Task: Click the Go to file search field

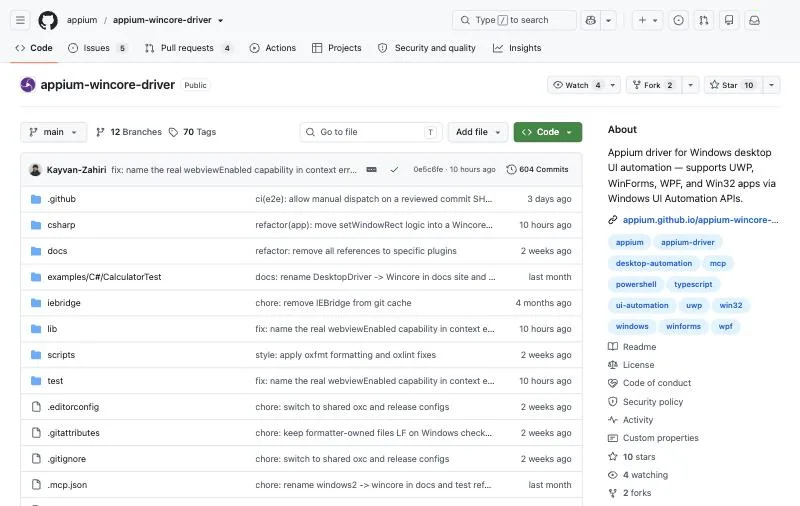Action: [371, 132]
